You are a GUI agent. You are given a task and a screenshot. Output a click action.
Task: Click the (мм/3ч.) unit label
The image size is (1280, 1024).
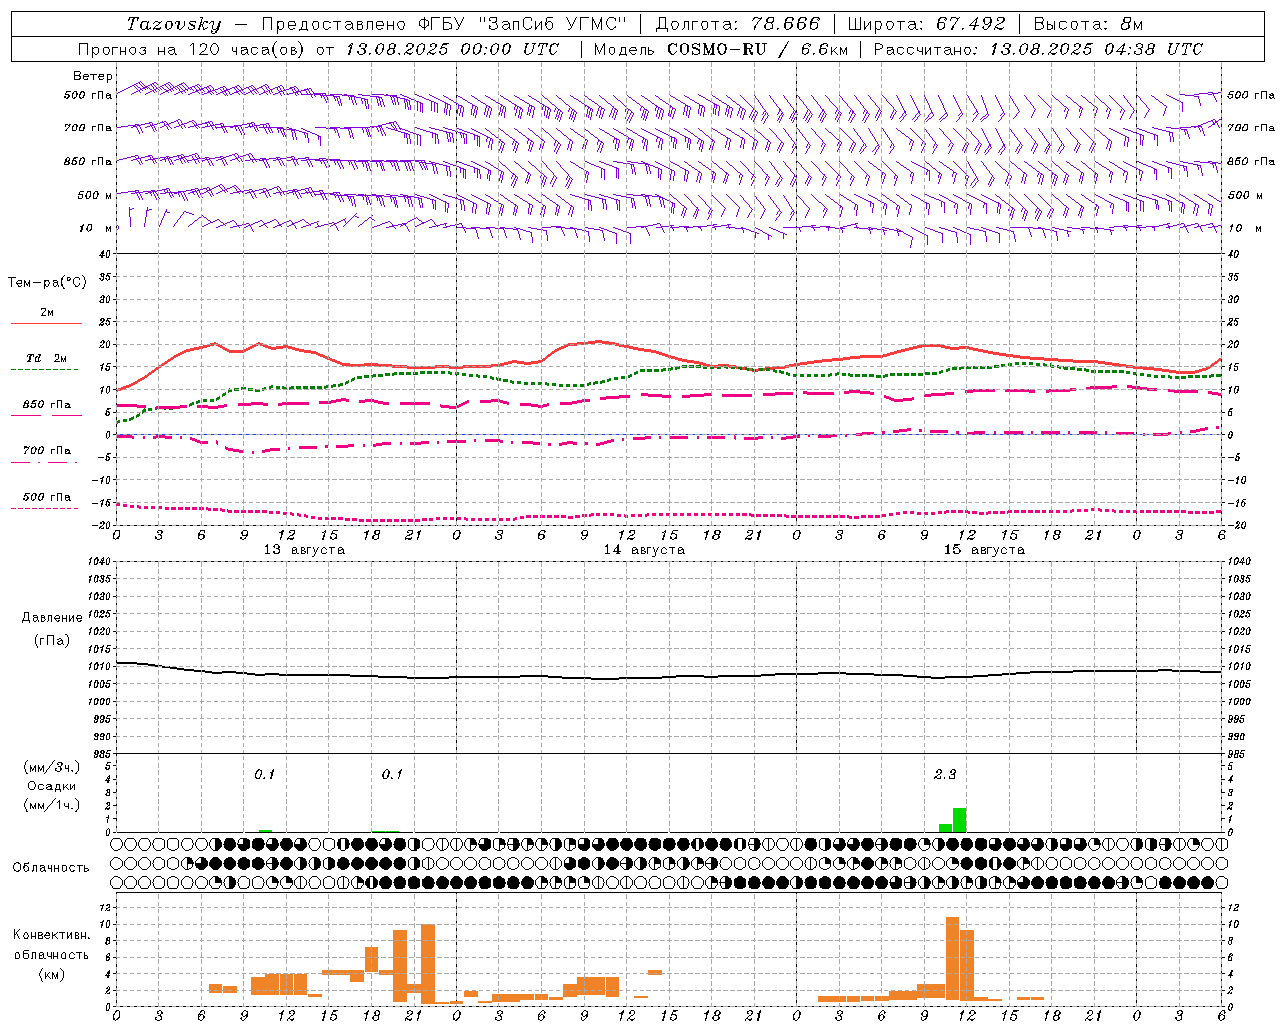[52, 768]
